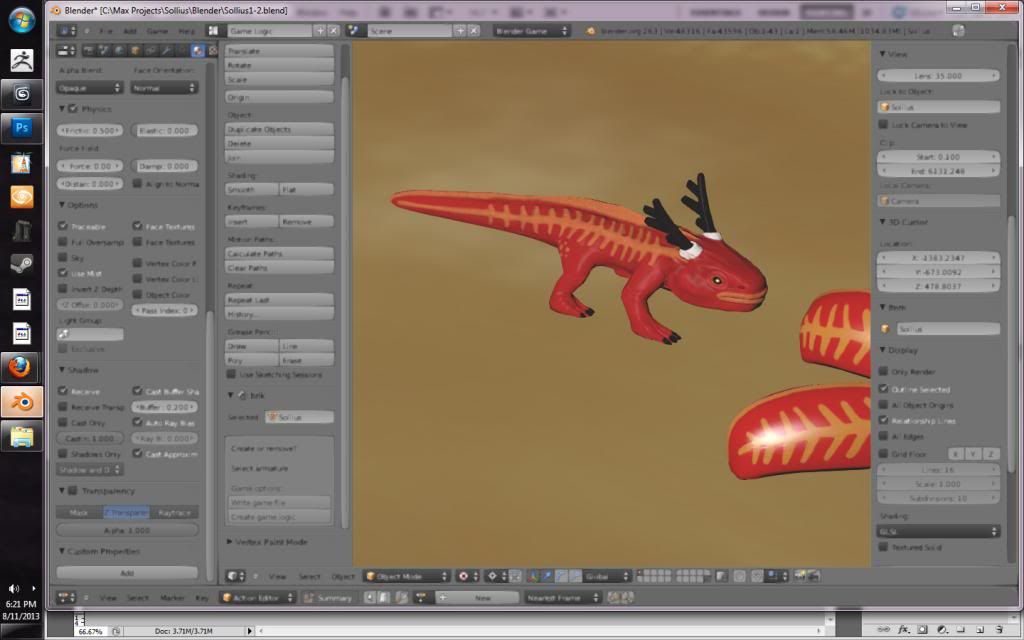Open the Game menu
The image size is (1024, 640).
point(157,31)
